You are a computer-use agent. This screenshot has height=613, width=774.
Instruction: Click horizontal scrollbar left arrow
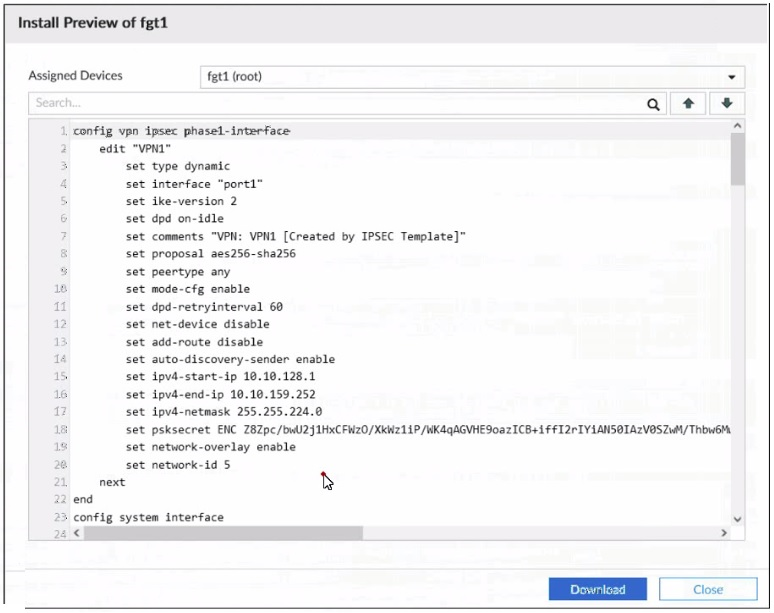78,534
